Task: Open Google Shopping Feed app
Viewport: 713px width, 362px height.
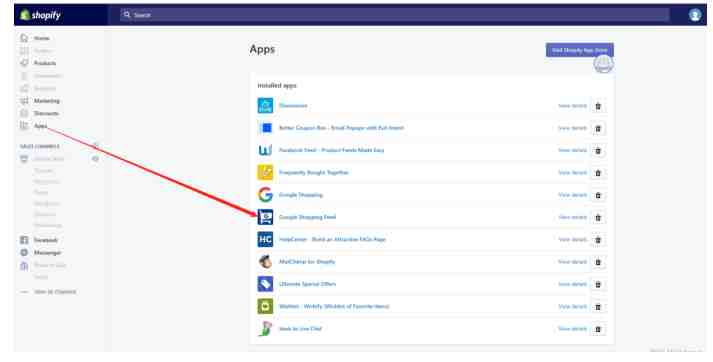Action: 307,217
